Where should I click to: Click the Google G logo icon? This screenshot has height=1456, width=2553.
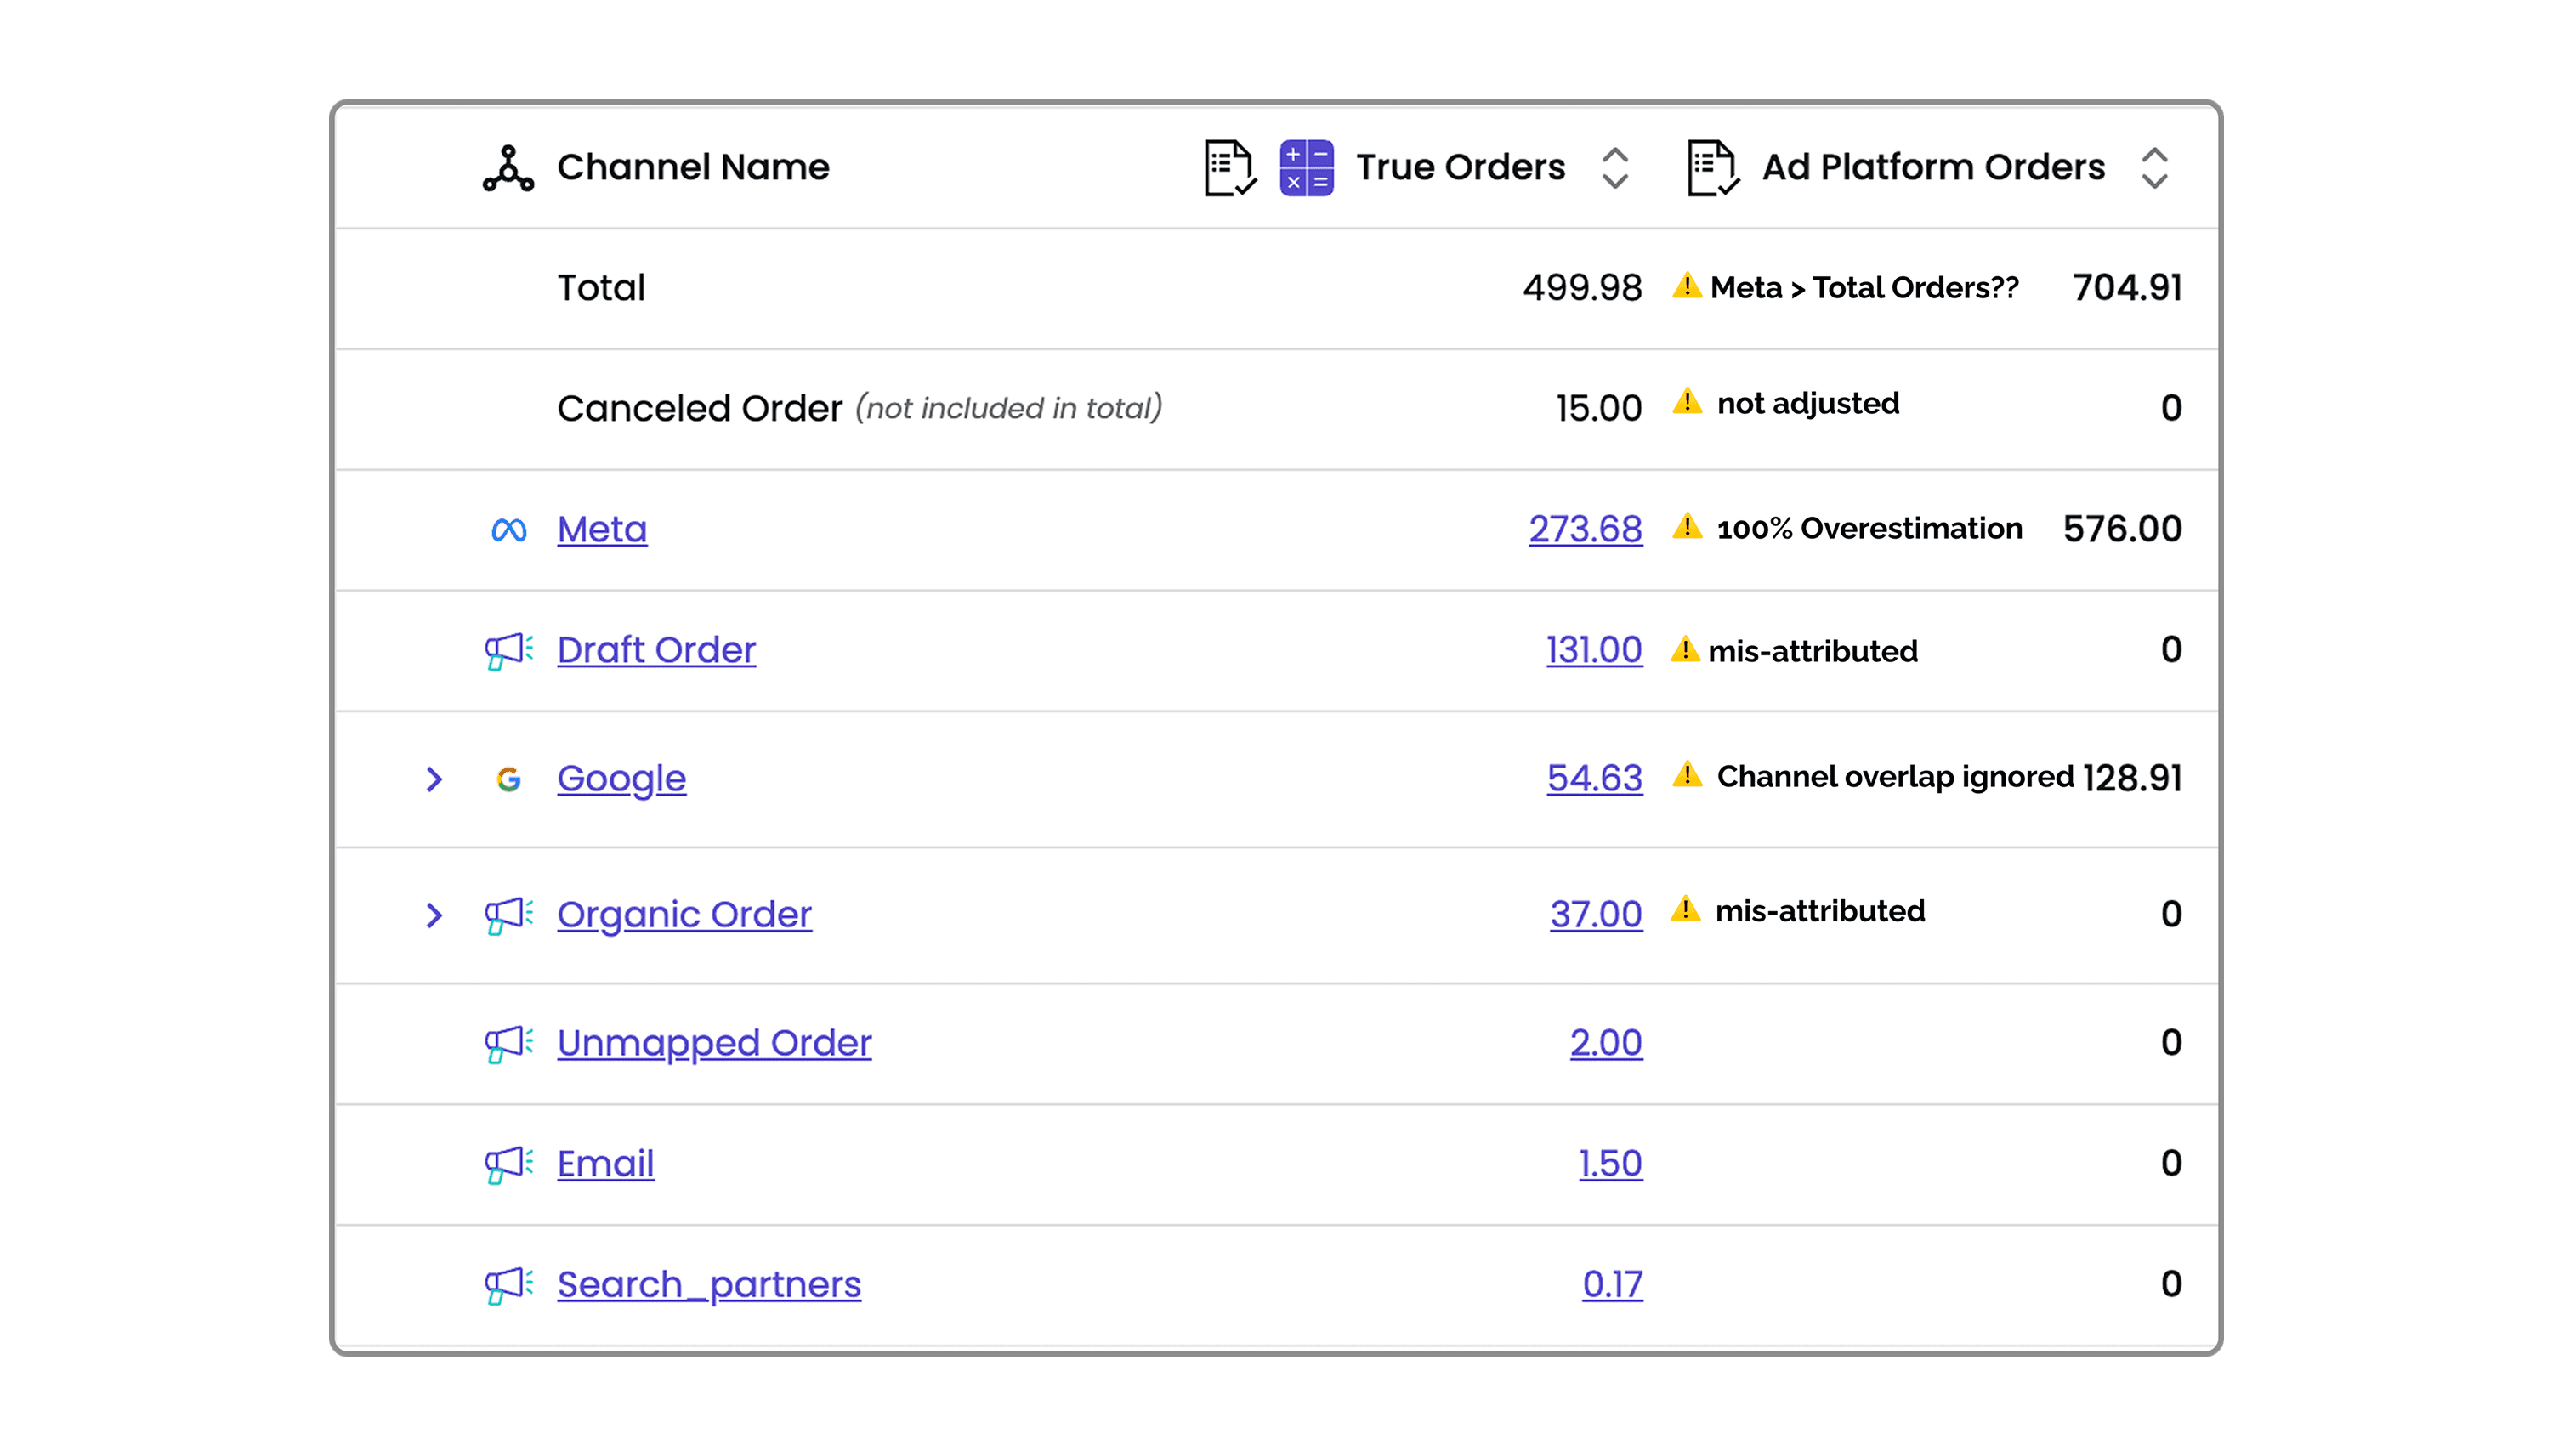tap(508, 779)
